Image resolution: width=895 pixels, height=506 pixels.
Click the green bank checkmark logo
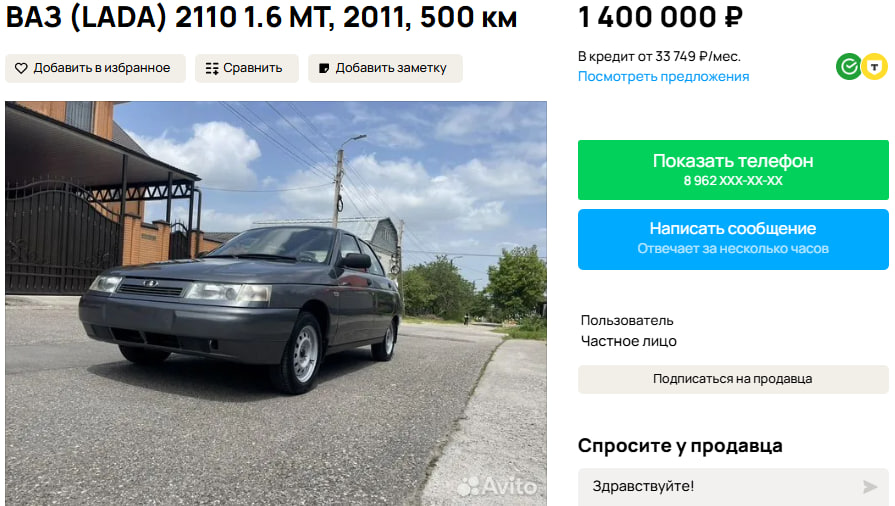coord(849,67)
